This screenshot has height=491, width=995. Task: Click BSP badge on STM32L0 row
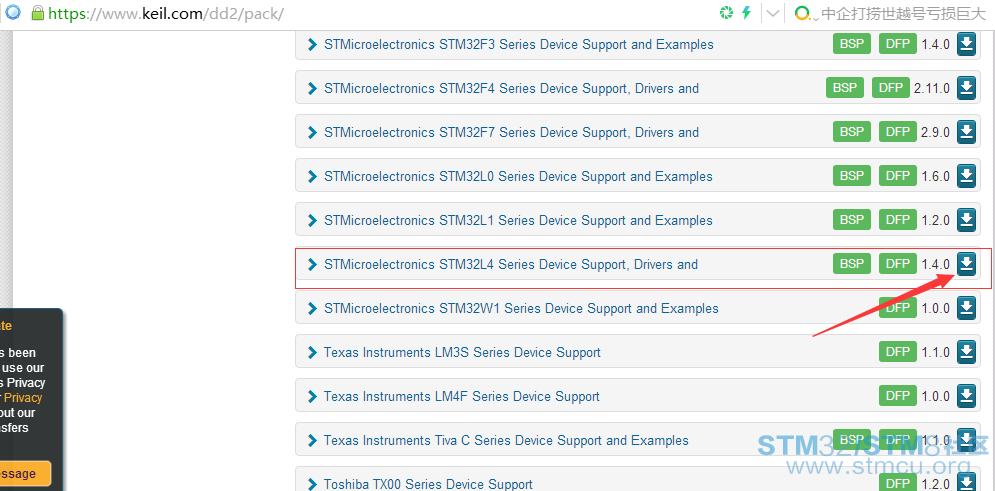tap(852, 176)
